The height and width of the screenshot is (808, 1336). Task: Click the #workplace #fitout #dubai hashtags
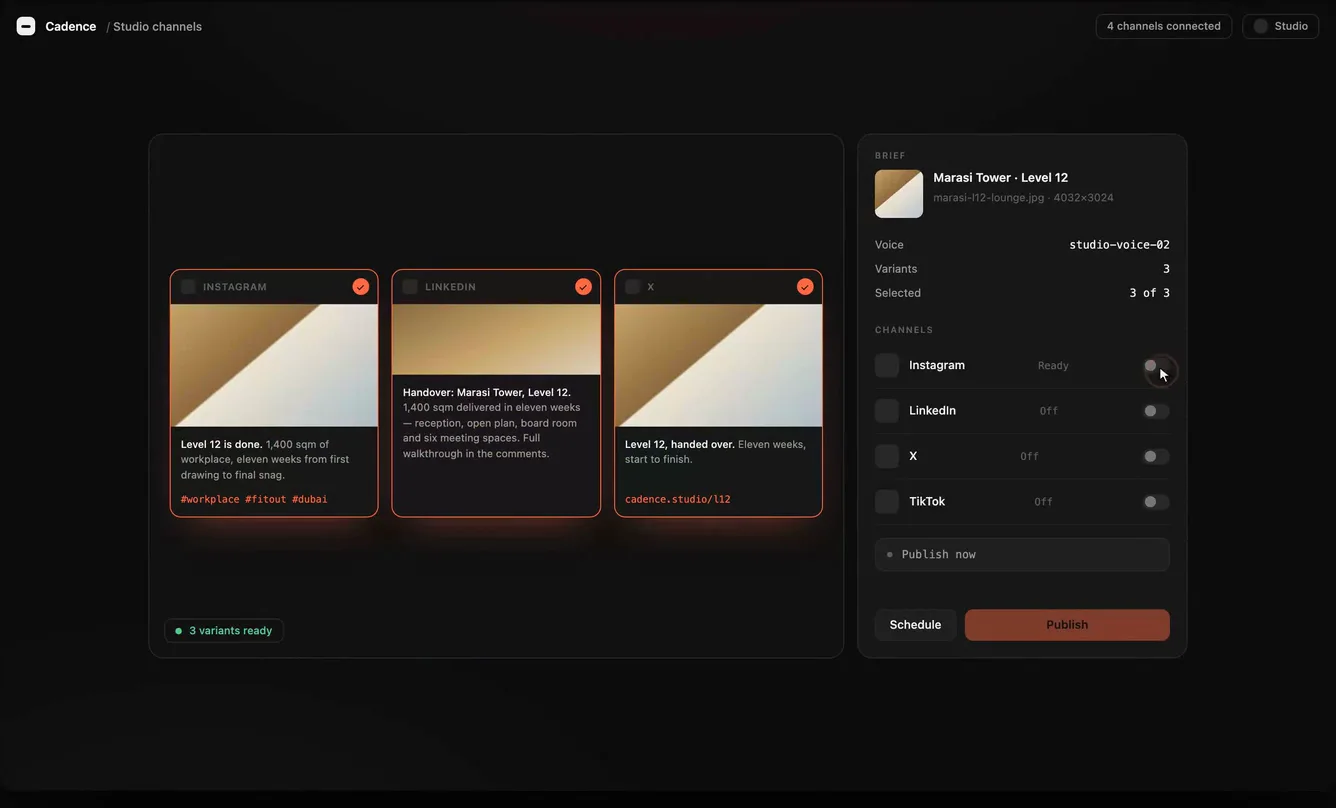[254, 499]
